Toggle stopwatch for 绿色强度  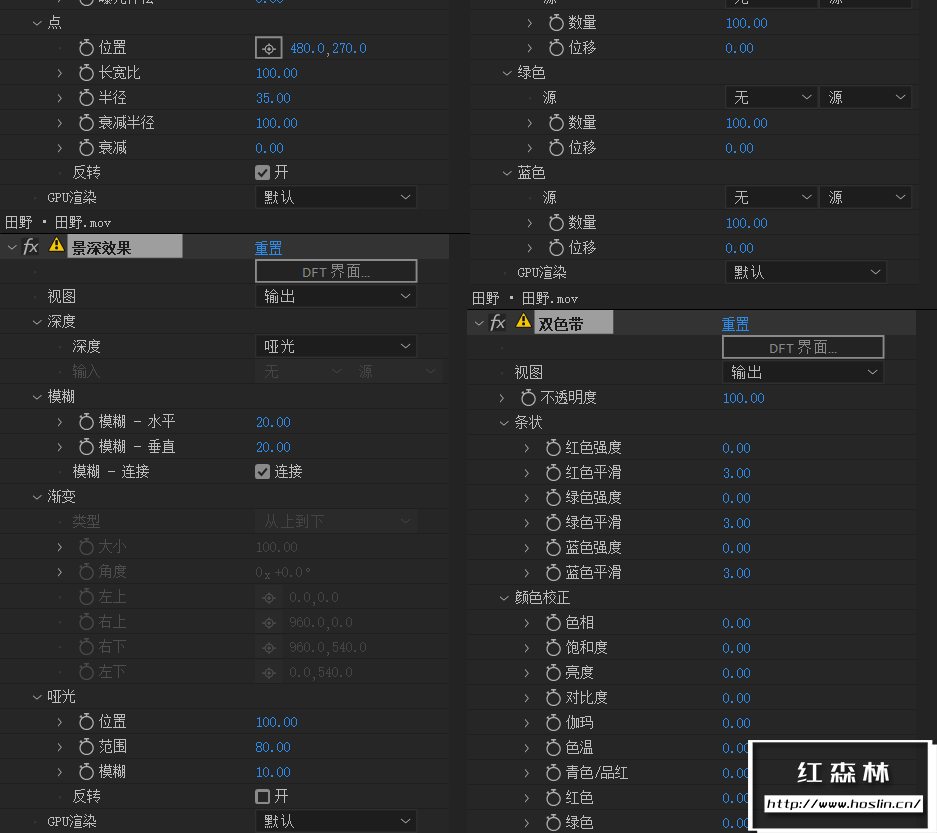(x=553, y=498)
